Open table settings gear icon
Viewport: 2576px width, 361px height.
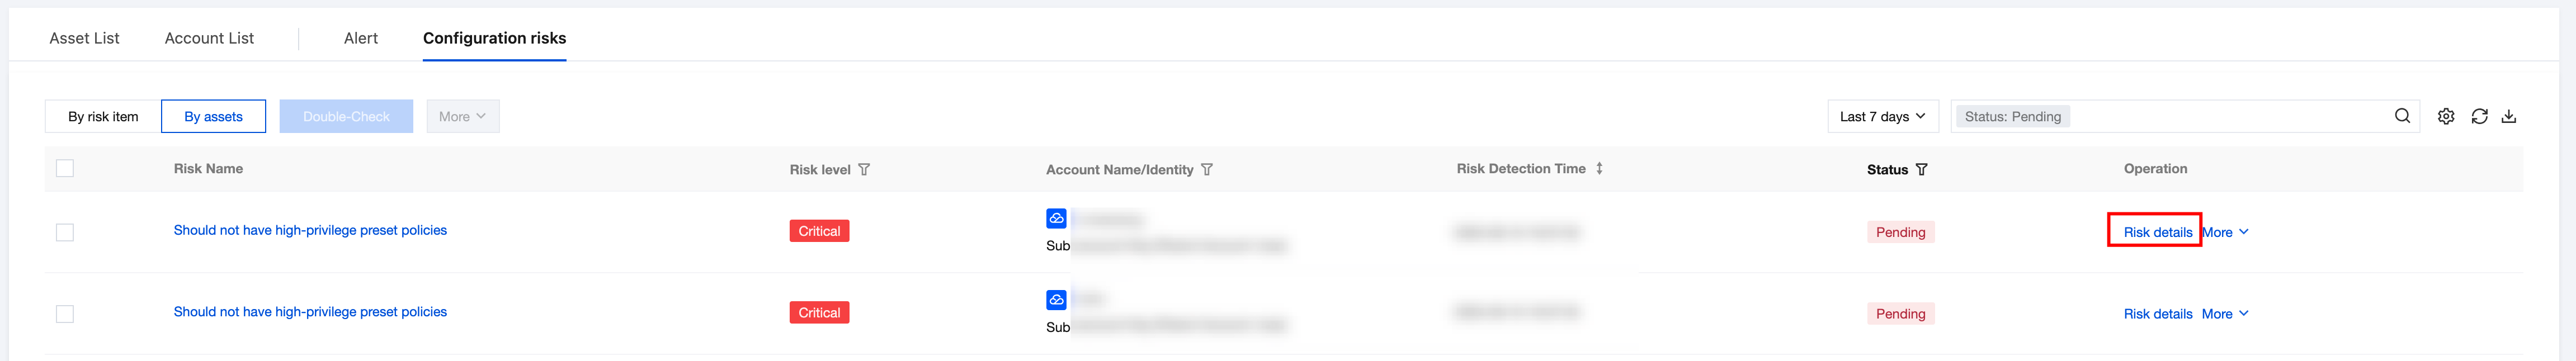pos(2445,116)
